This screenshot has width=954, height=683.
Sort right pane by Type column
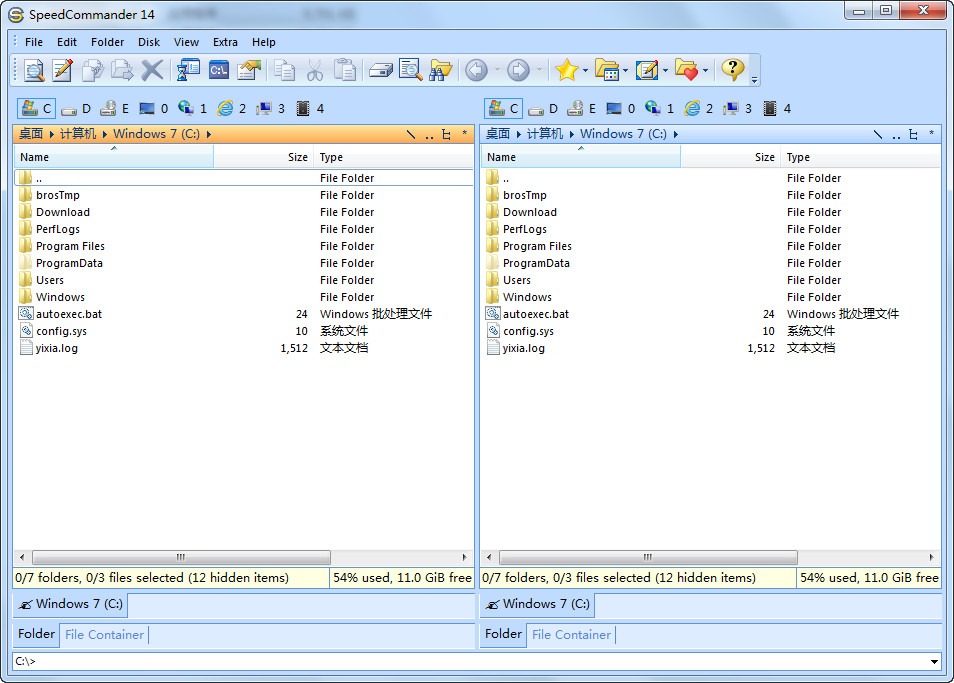click(x=860, y=158)
